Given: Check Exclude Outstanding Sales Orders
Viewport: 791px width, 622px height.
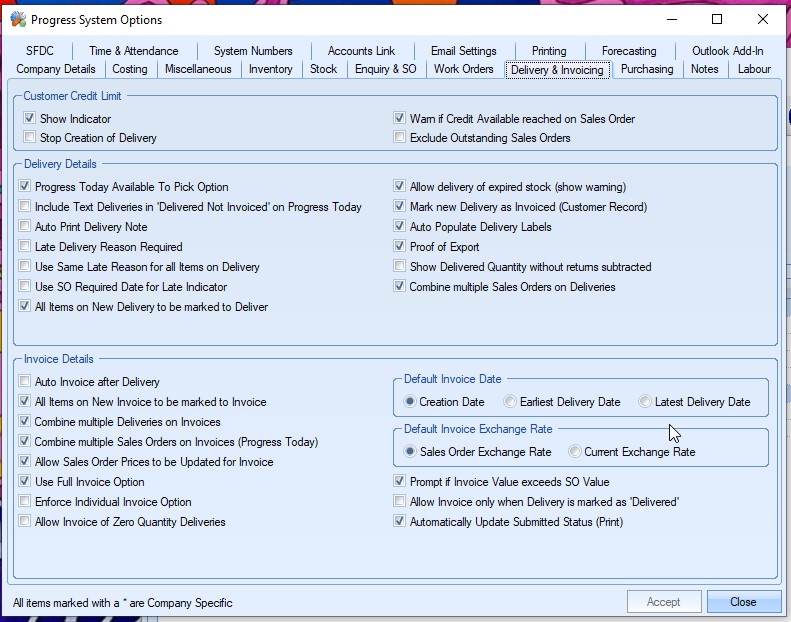Looking at the screenshot, I should pyautogui.click(x=400, y=138).
